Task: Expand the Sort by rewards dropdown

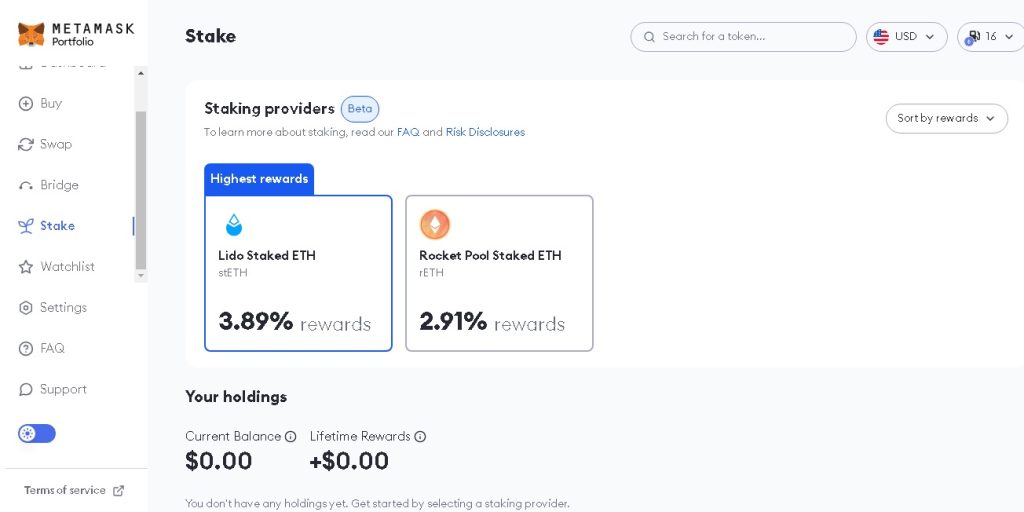Action: point(946,118)
